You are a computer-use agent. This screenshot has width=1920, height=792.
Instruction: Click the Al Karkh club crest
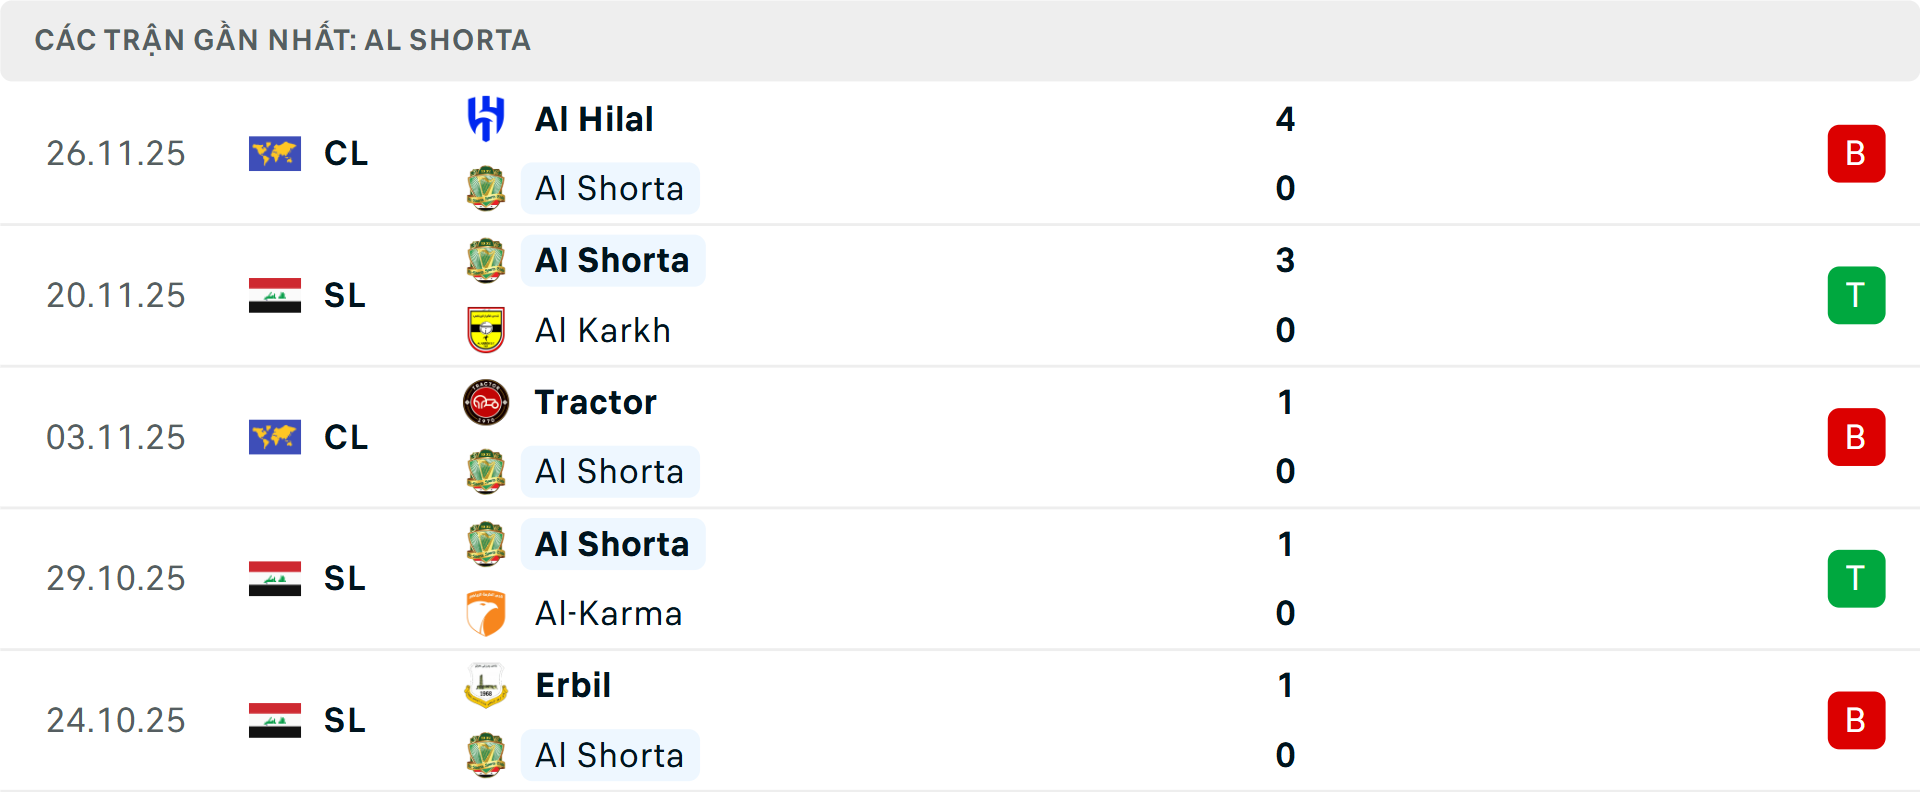pos(486,330)
